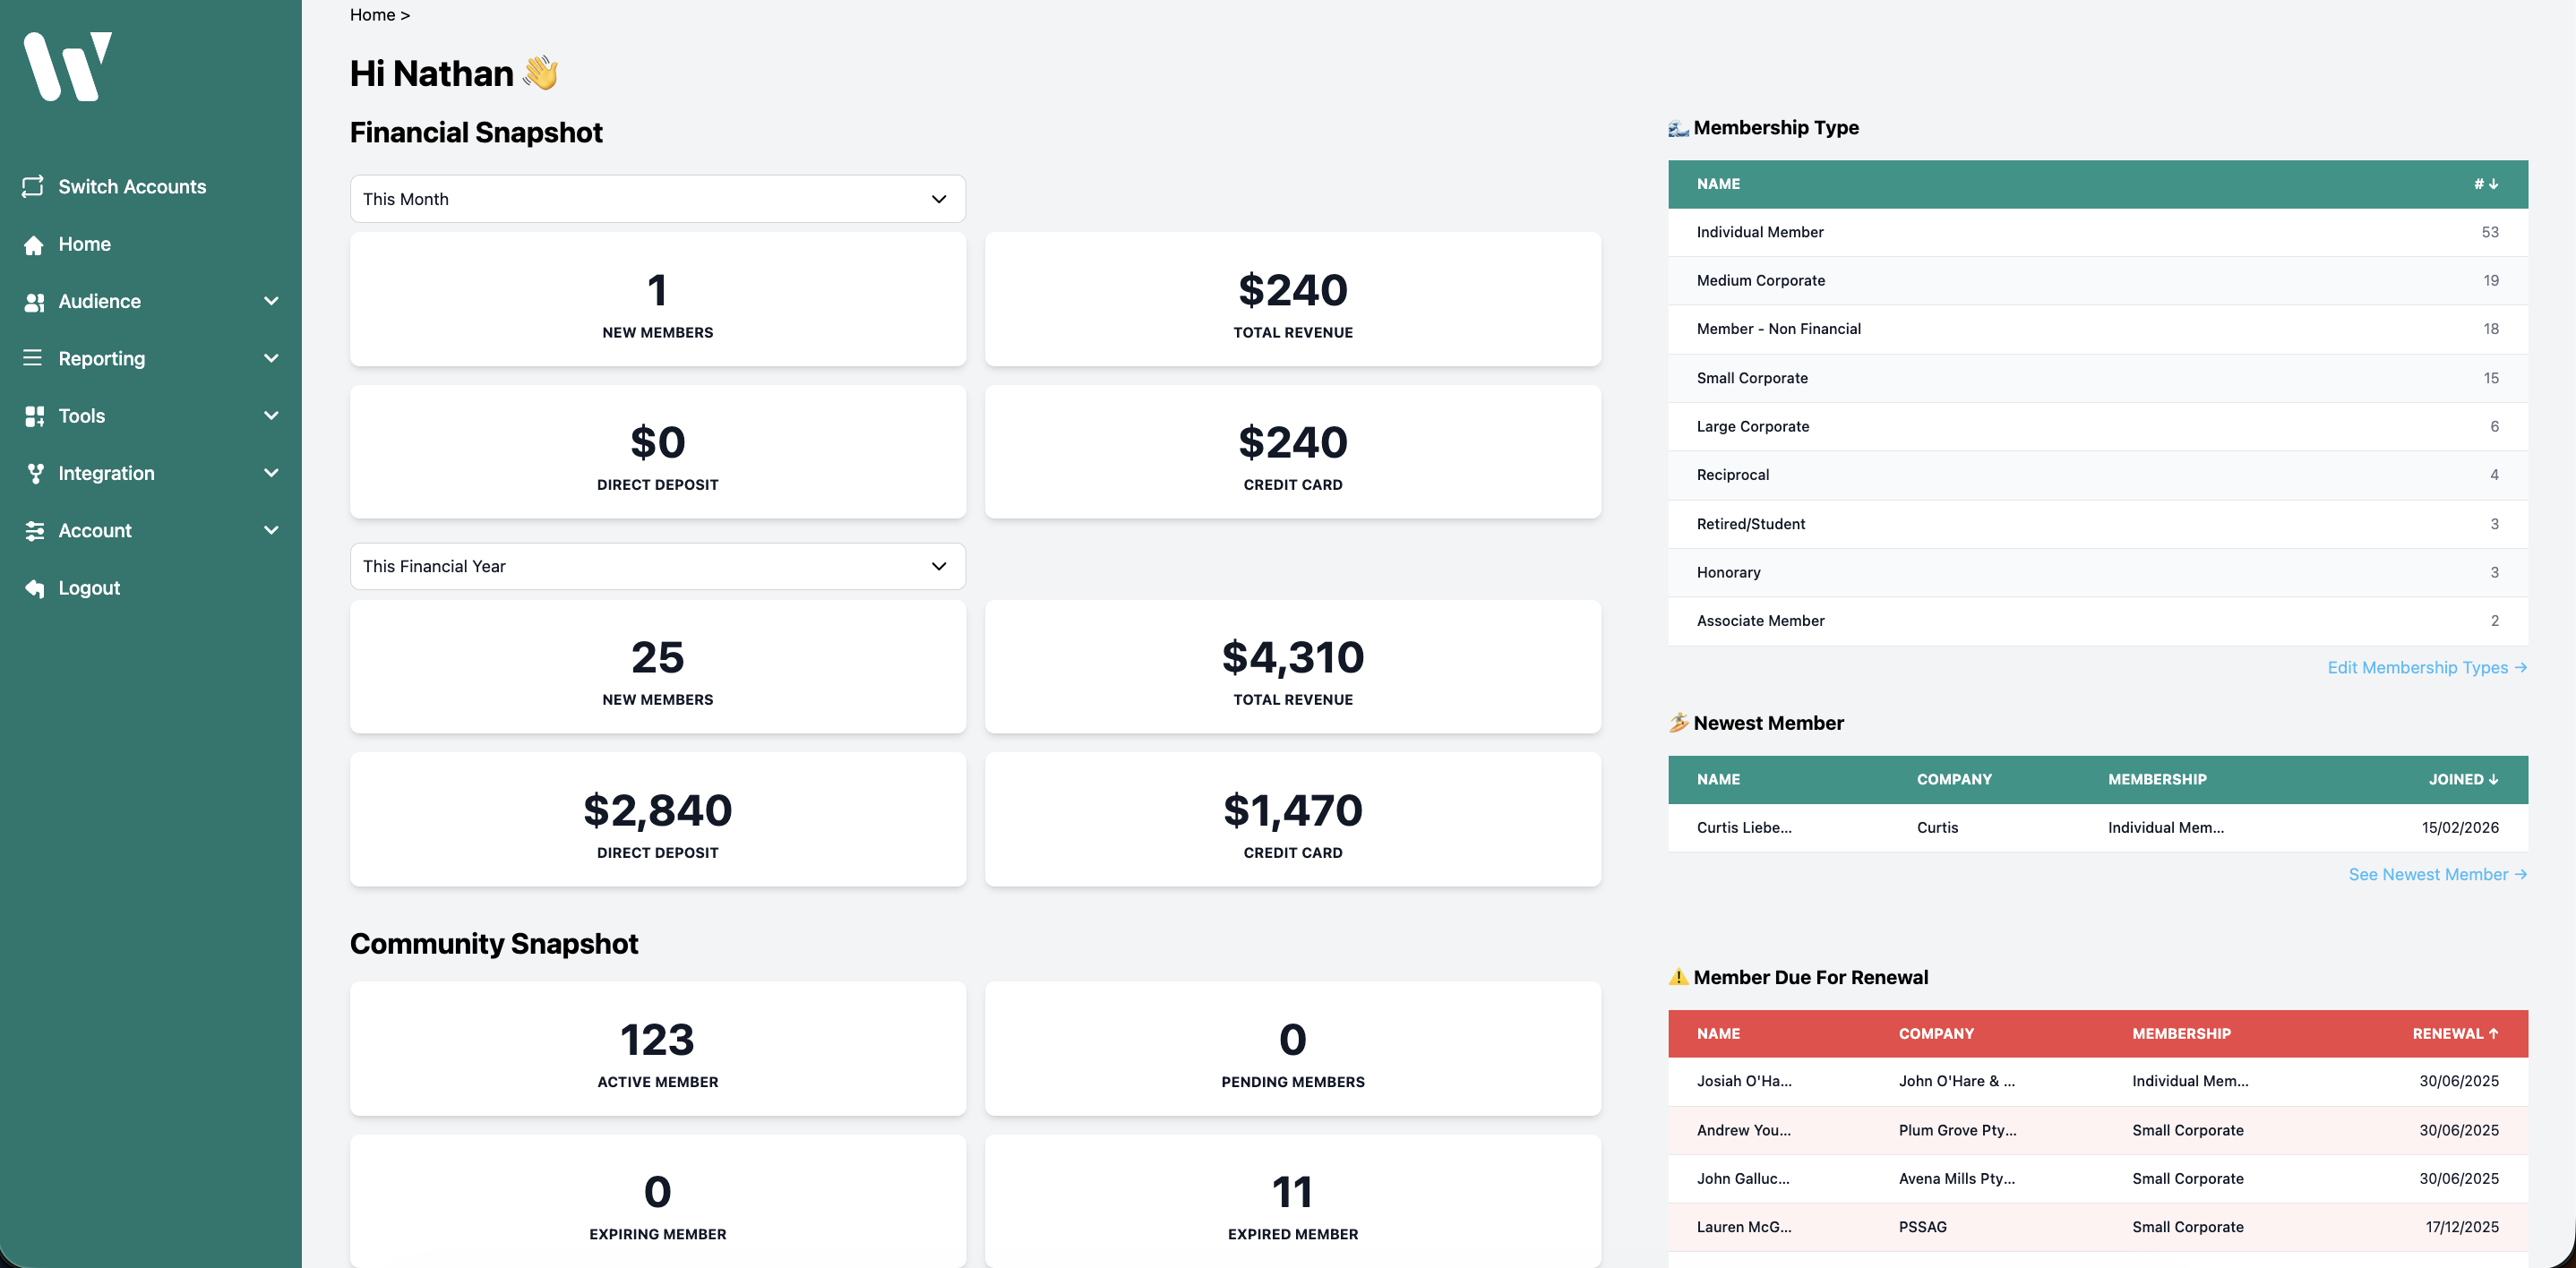This screenshot has width=2576, height=1268.
Task: Click the W logo at top of sidebar
Action: [68, 67]
